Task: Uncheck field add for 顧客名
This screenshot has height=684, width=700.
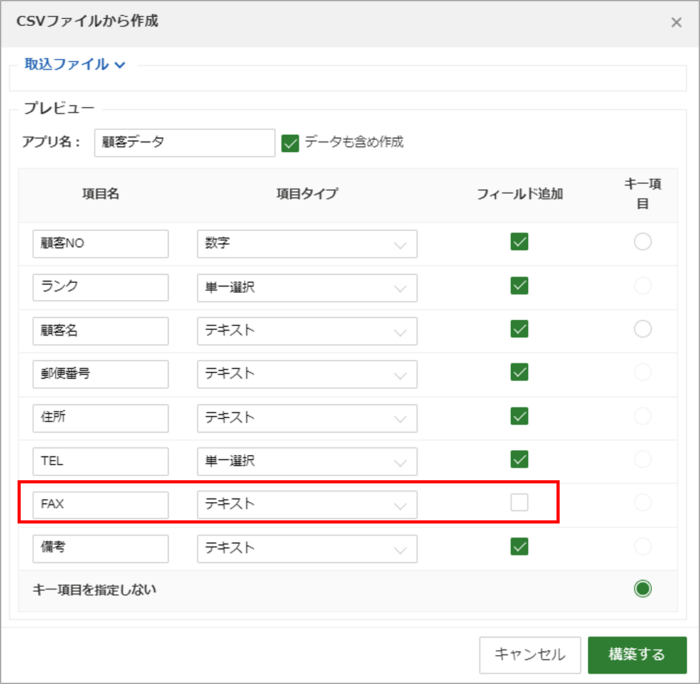Action: [519, 329]
